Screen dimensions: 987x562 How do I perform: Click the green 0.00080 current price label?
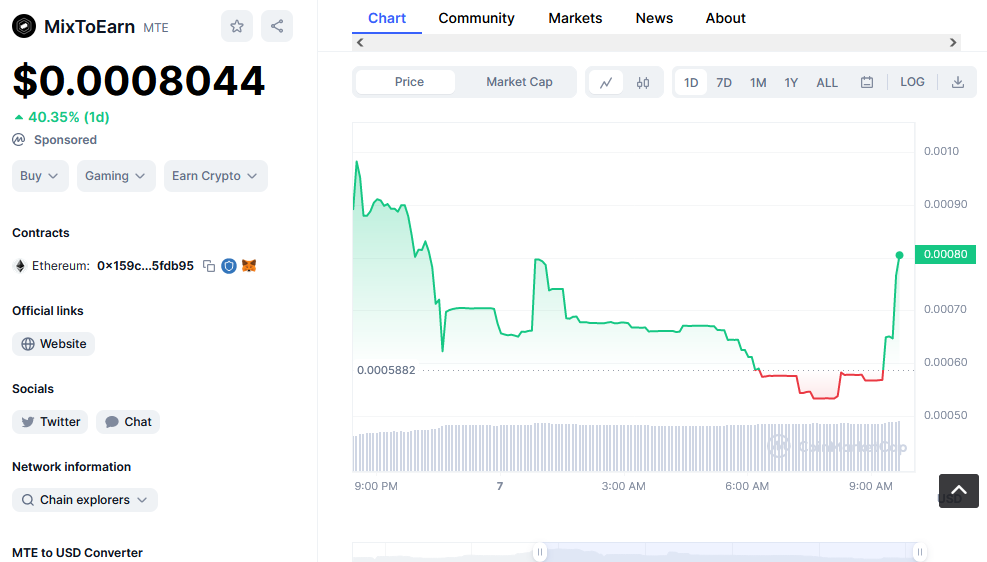coord(945,254)
